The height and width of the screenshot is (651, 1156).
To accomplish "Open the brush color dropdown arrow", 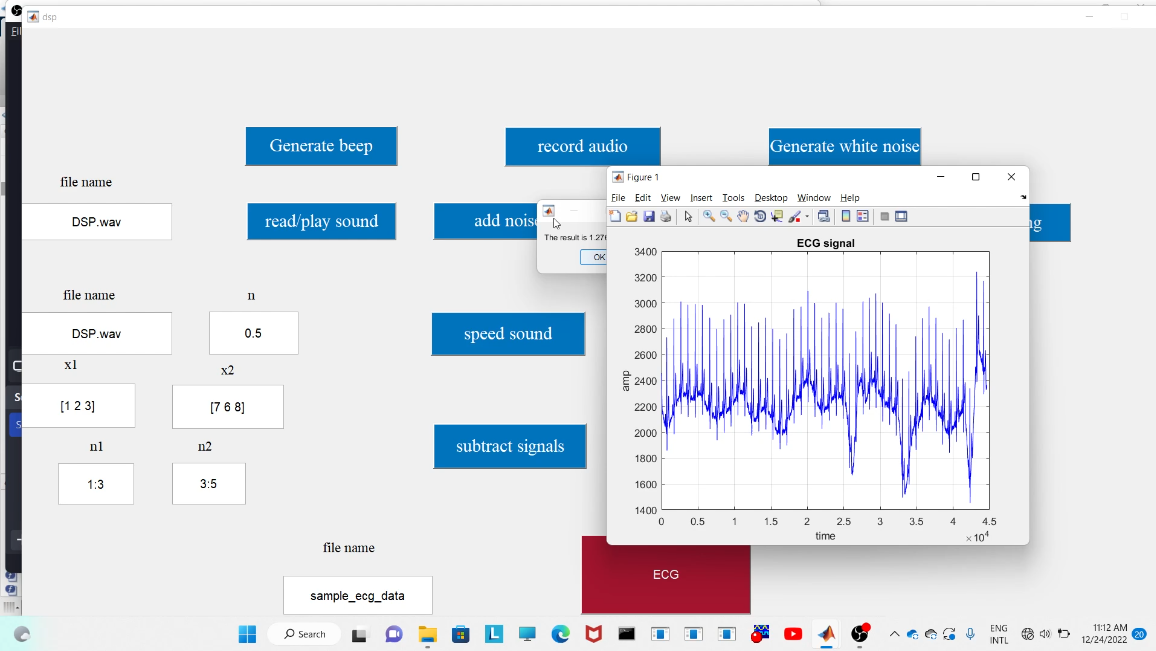I will (x=806, y=216).
